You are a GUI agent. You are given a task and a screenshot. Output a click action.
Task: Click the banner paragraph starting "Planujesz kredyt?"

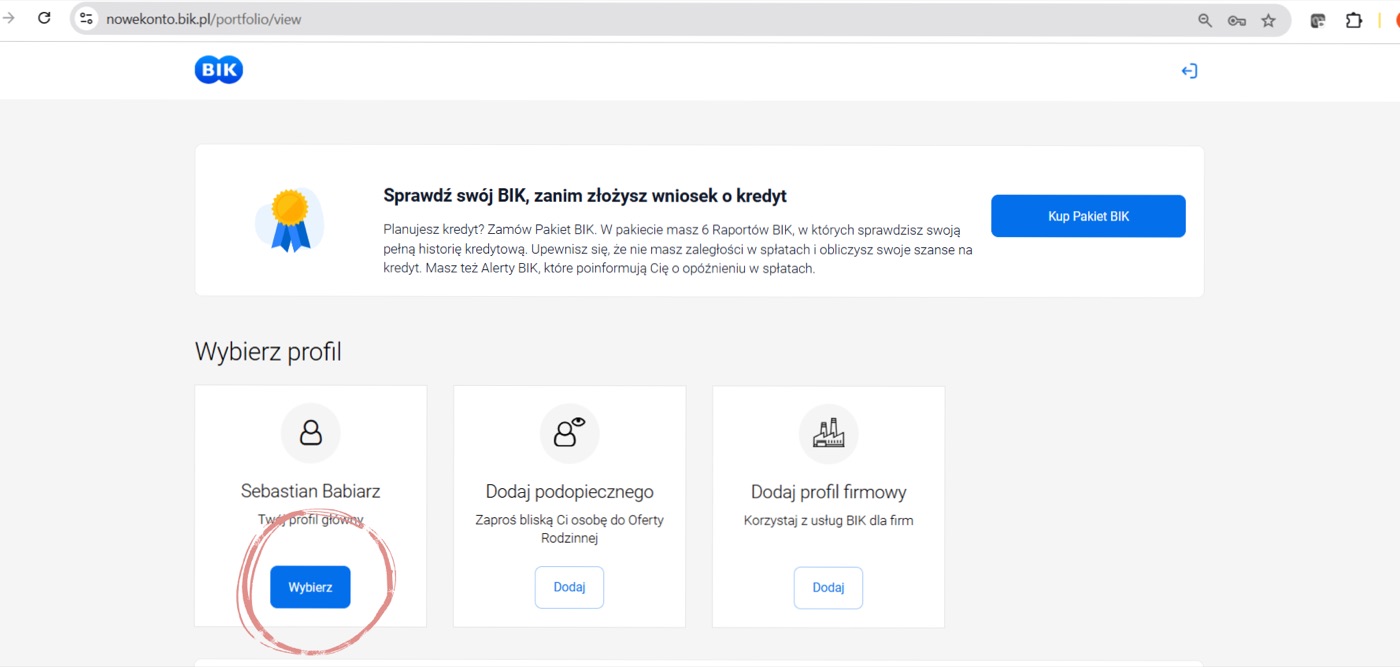coord(678,249)
